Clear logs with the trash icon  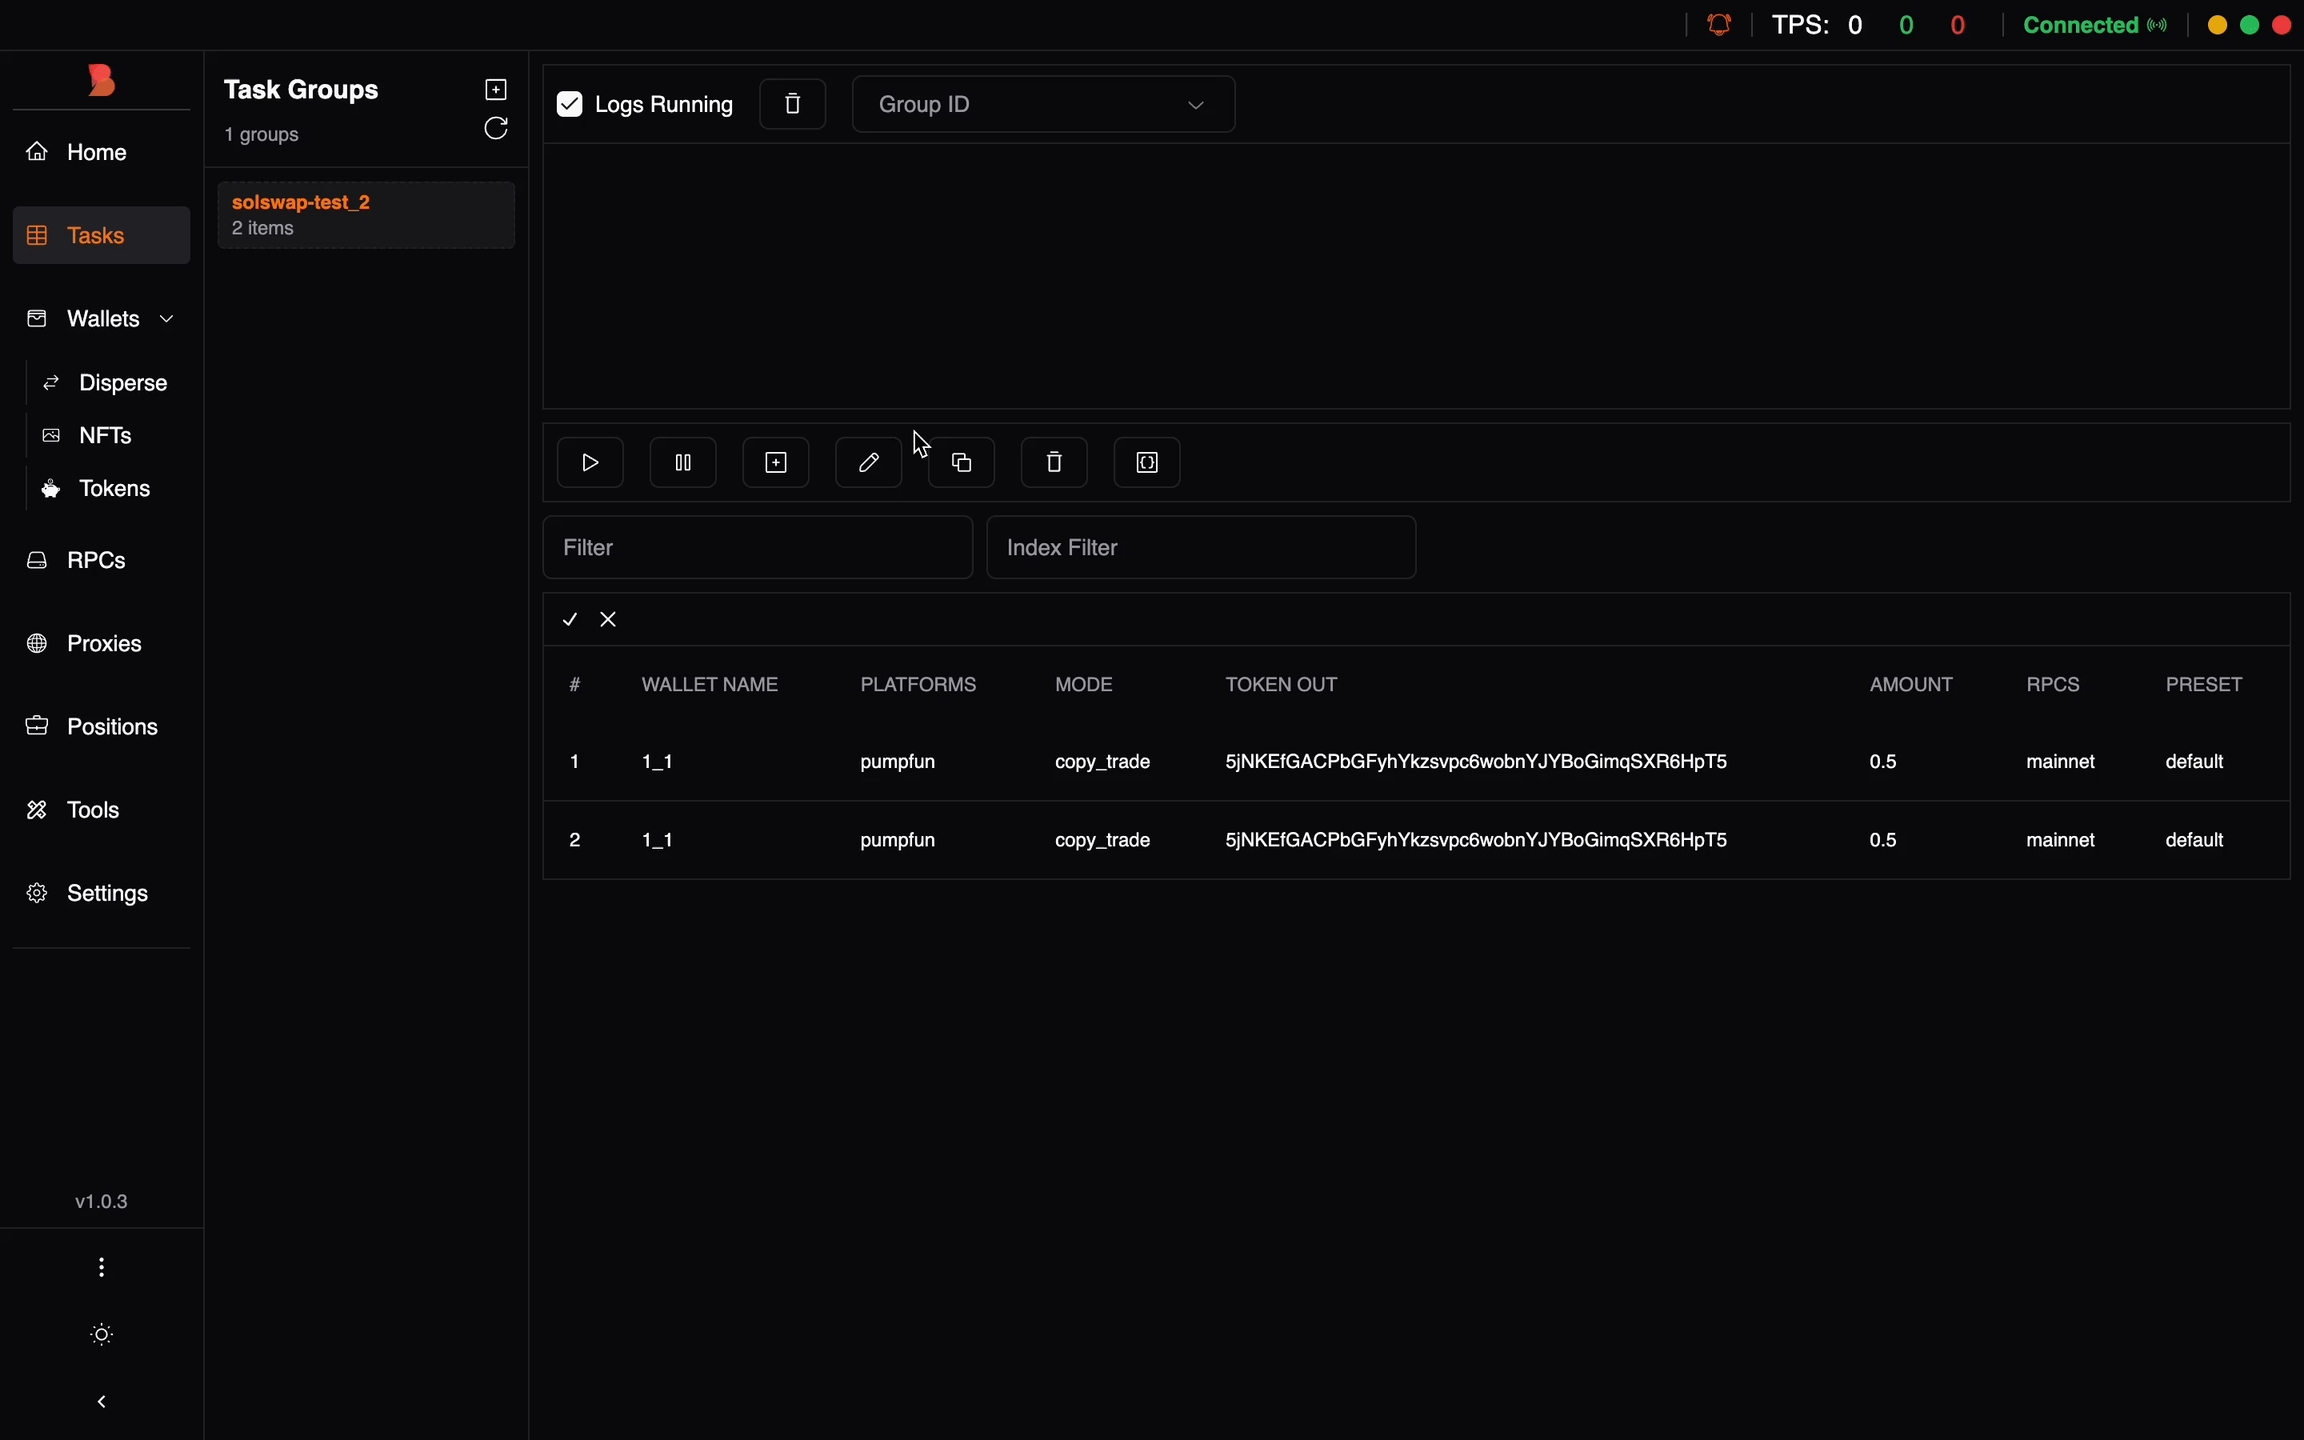pos(792,104)
